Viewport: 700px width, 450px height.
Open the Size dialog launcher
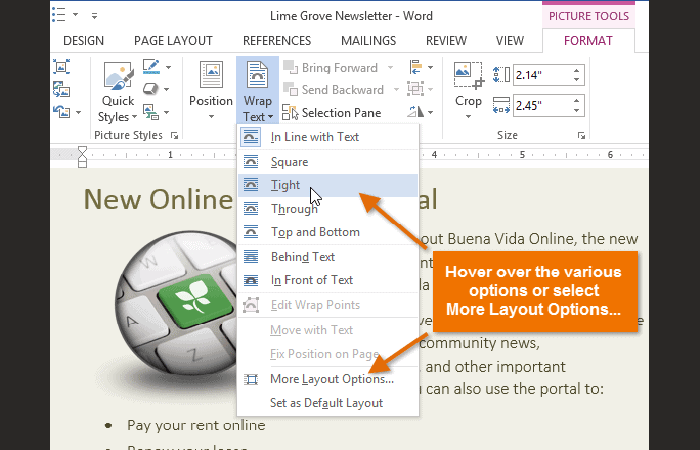coord(581,135)
